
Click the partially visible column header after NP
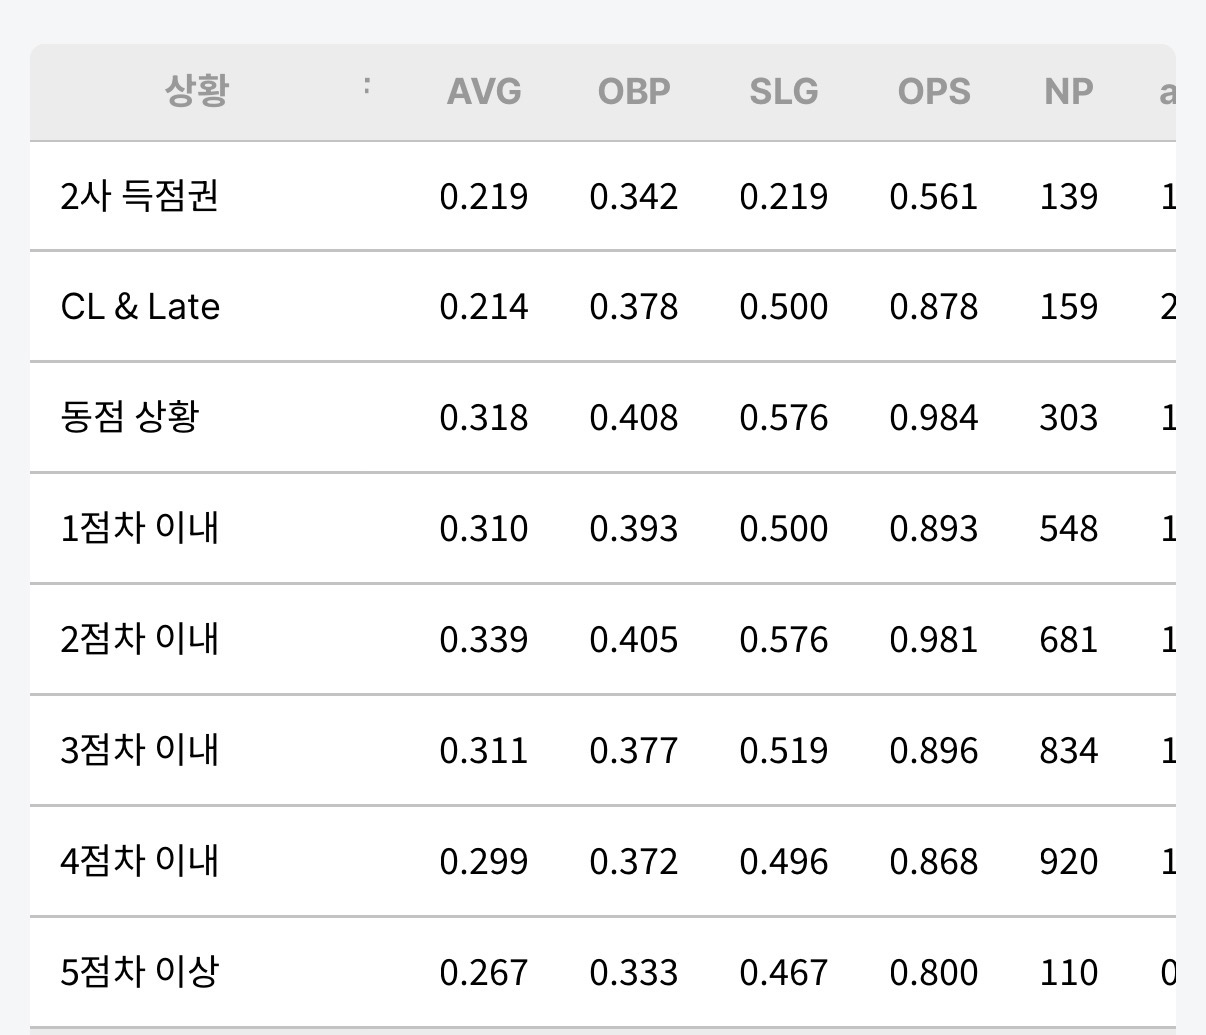(1167, 92)
